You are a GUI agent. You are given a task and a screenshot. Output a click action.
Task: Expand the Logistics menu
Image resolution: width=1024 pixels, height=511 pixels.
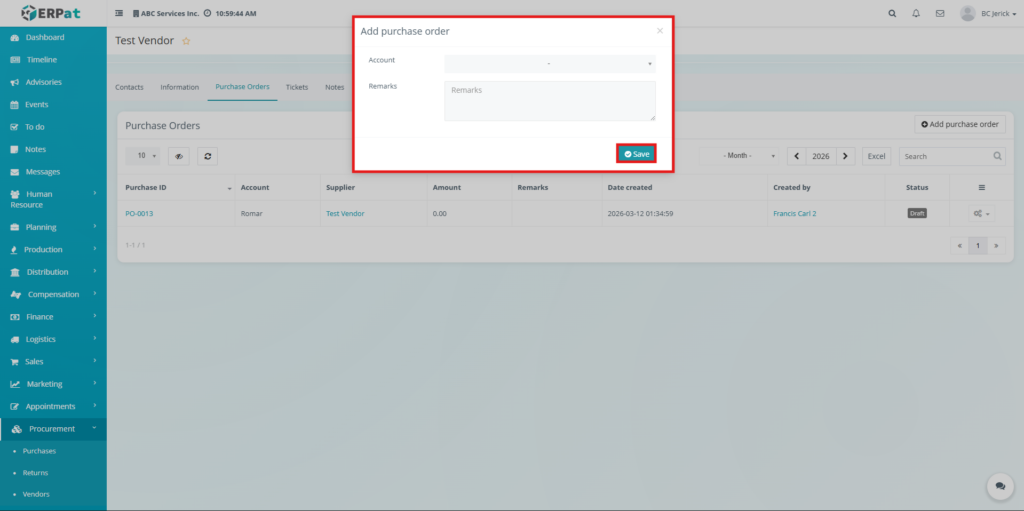[54, 339]
